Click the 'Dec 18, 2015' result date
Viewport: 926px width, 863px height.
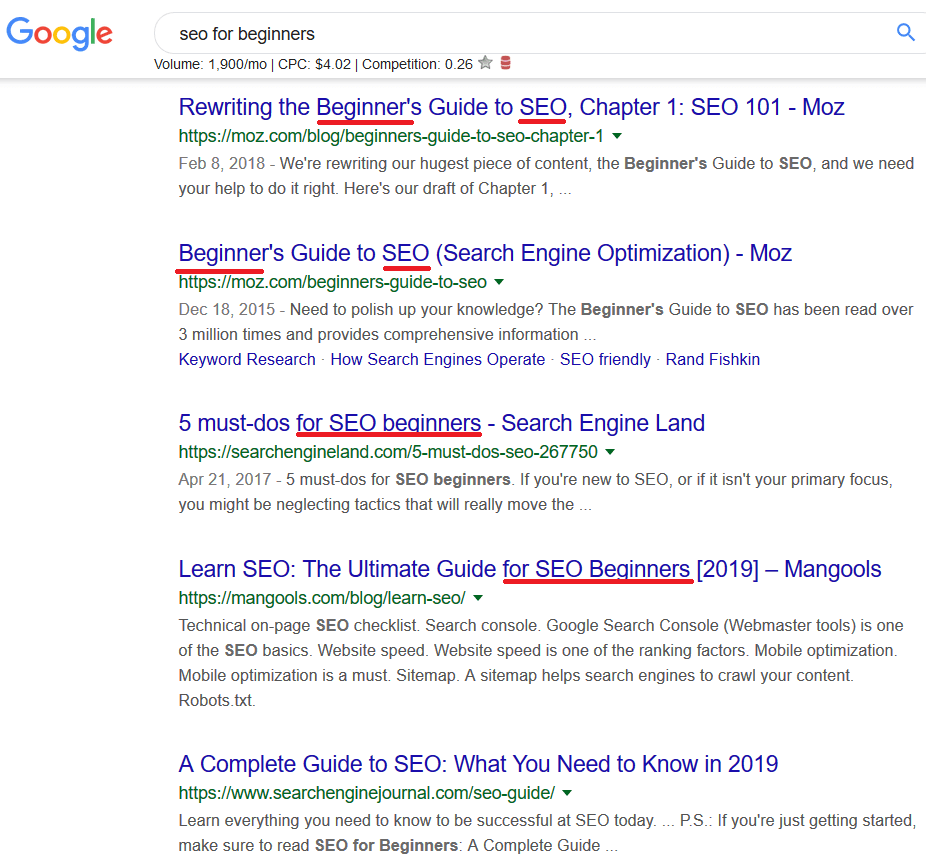tap(227, 309)
